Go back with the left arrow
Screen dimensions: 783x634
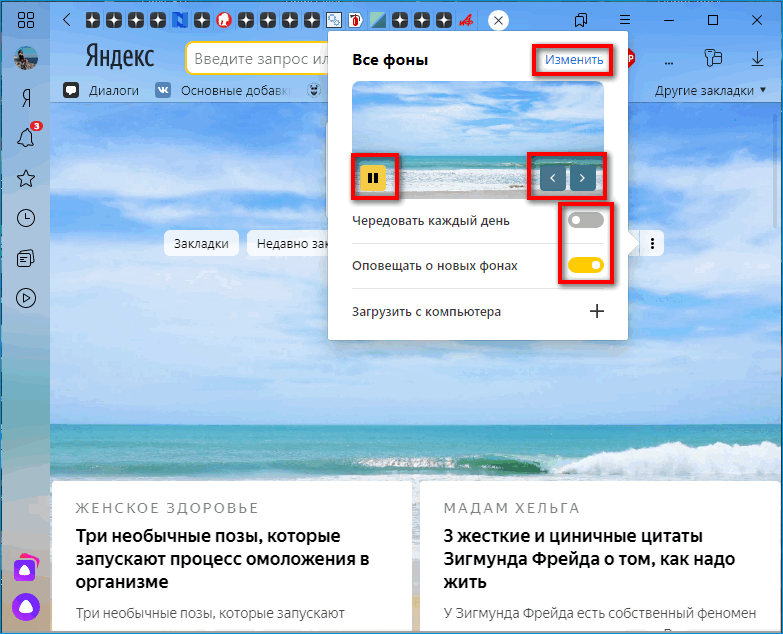pyautogui.click(x=66, y=20)
